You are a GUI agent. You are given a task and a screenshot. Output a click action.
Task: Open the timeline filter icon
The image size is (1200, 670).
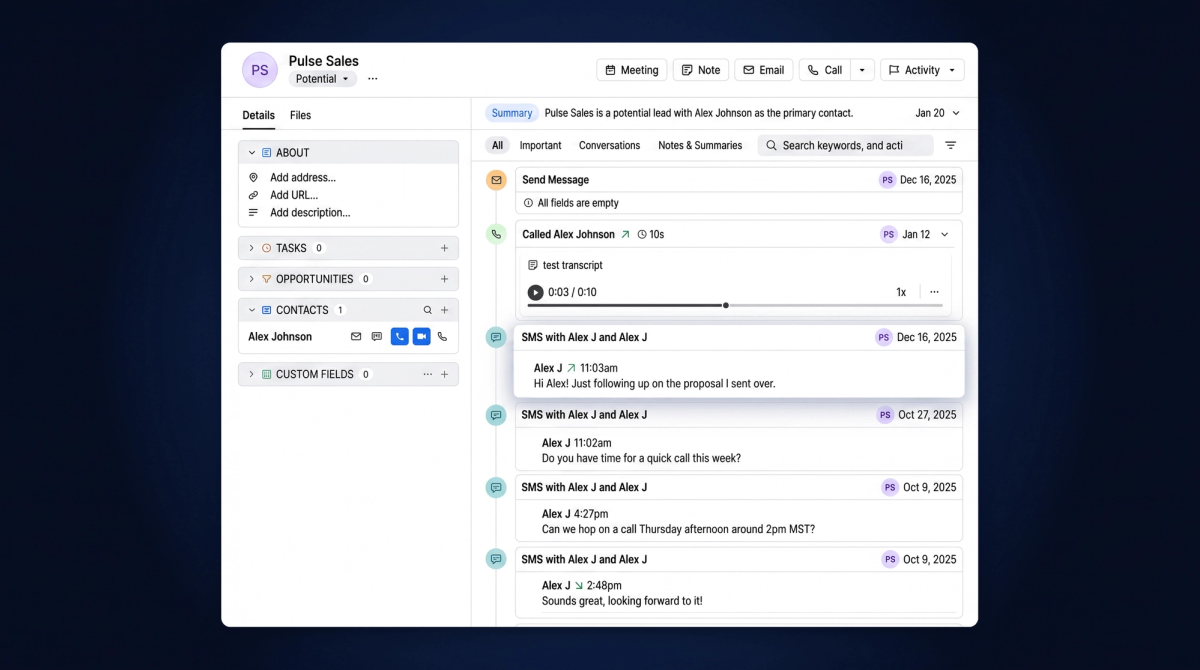point(951,145)
